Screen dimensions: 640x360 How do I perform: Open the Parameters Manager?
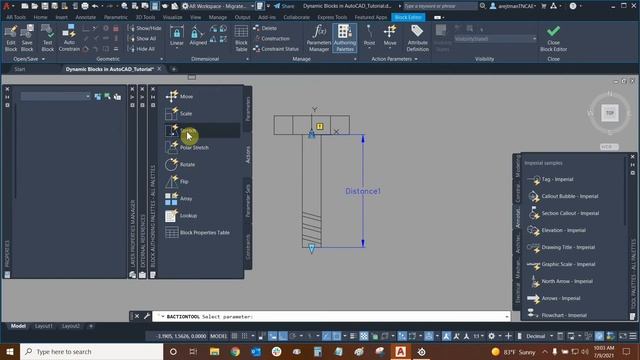[319, 38]
